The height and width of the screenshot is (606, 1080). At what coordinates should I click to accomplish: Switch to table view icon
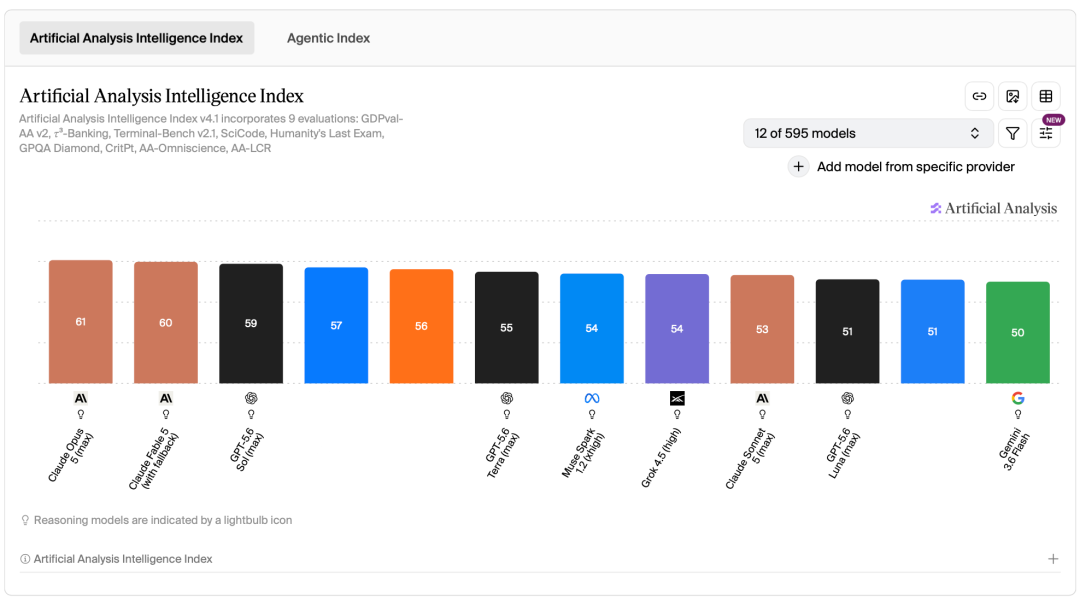pos(1046,96)
